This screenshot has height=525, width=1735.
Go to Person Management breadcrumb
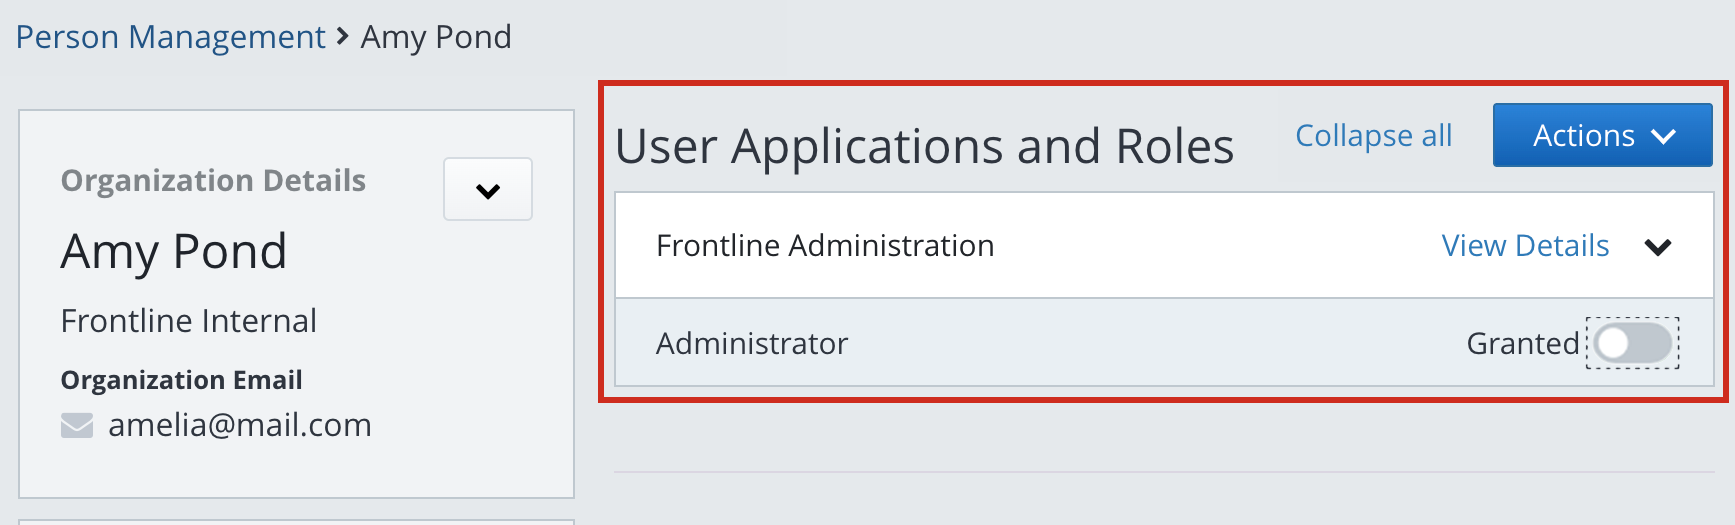170,37
